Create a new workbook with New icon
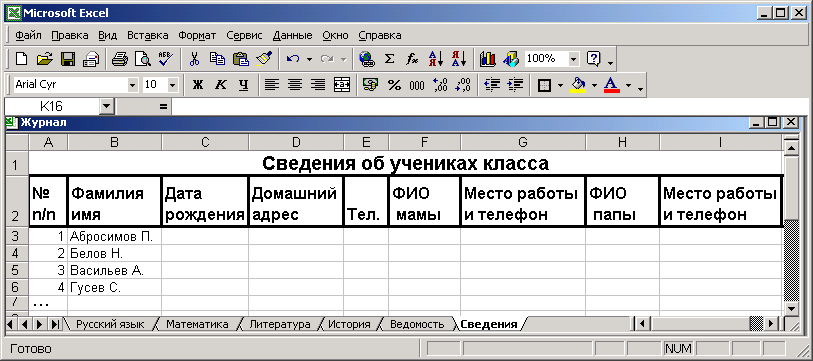The width and height of the screenshot is (813, 361). click(22, 59)
